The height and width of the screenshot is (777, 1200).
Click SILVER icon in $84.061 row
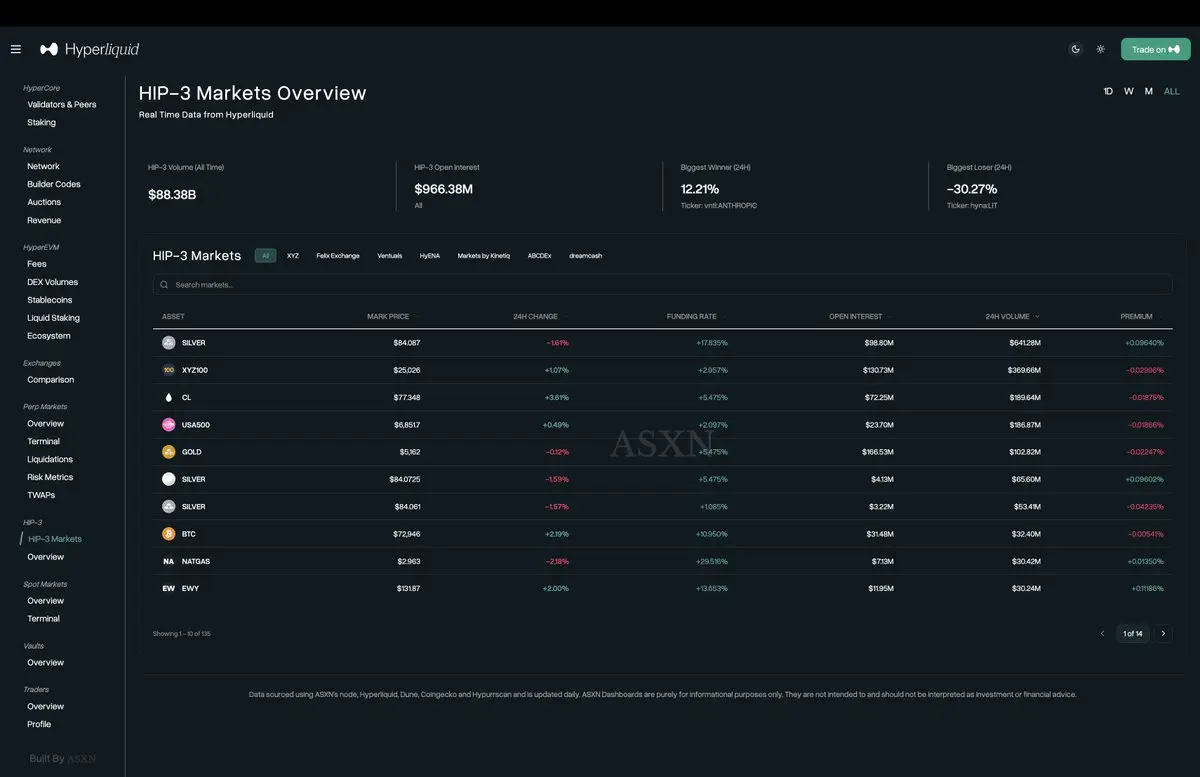(168, 506)
